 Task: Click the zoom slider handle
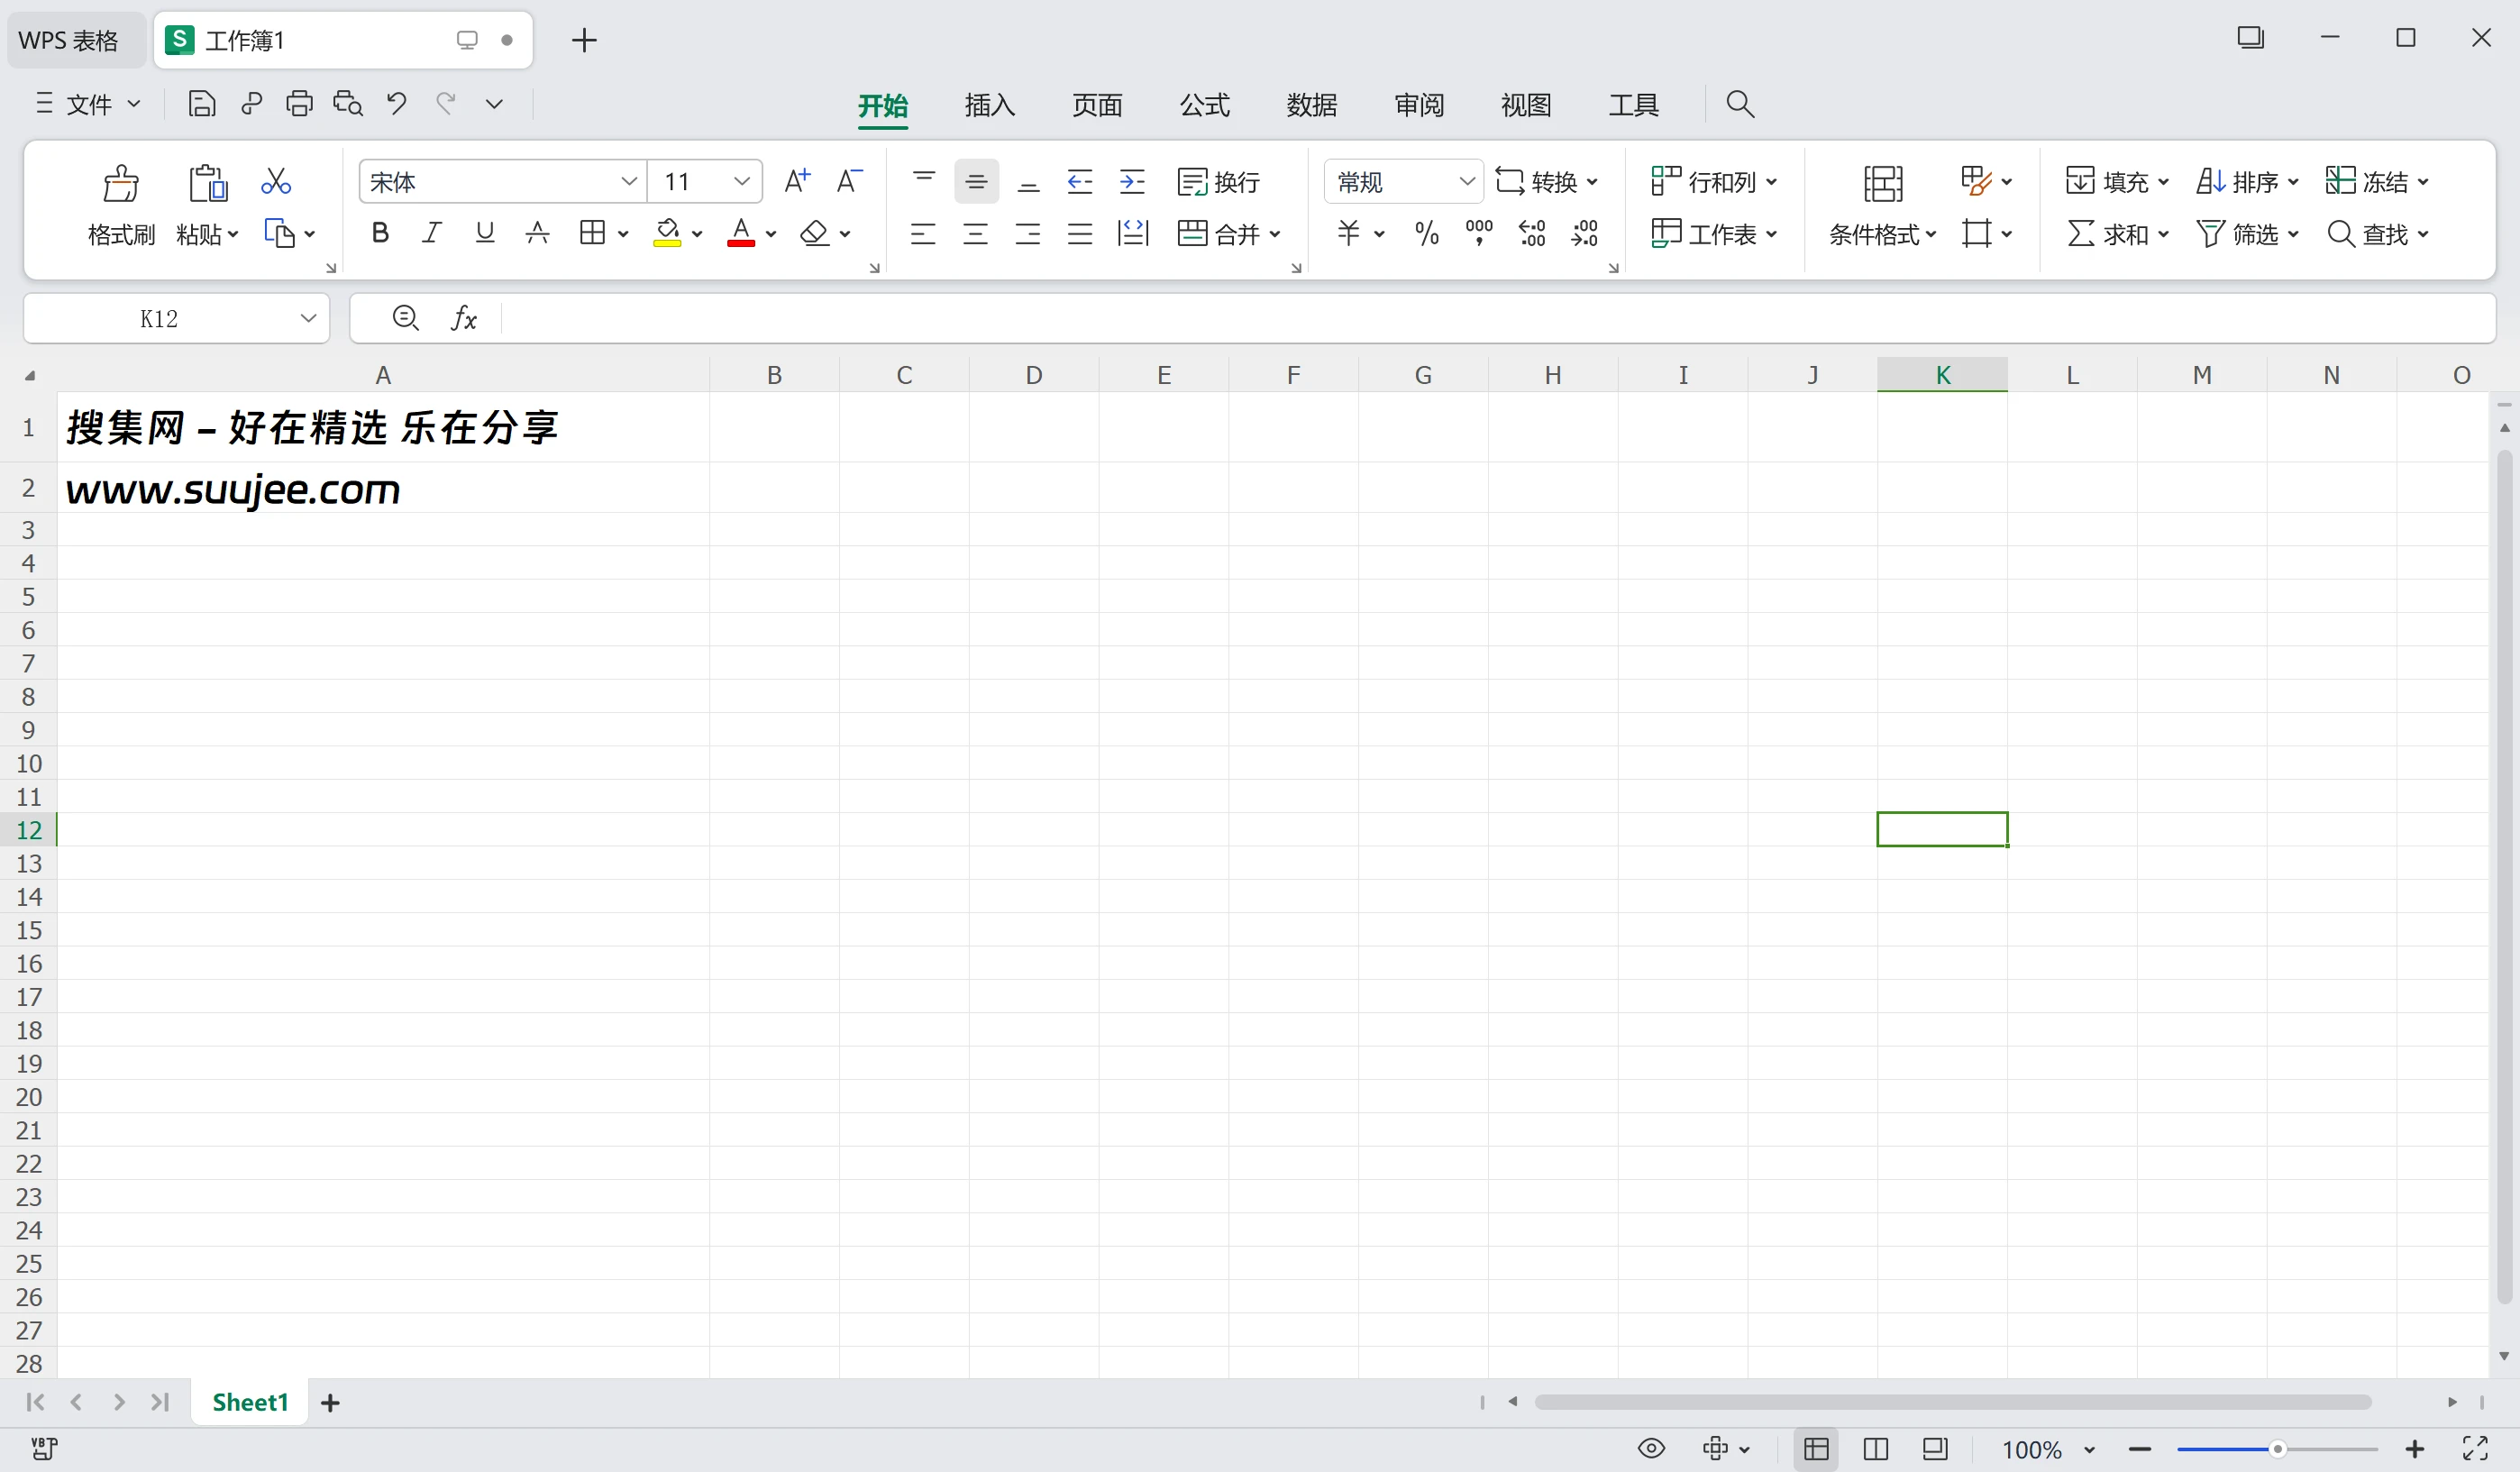tap(2277, 1449)
